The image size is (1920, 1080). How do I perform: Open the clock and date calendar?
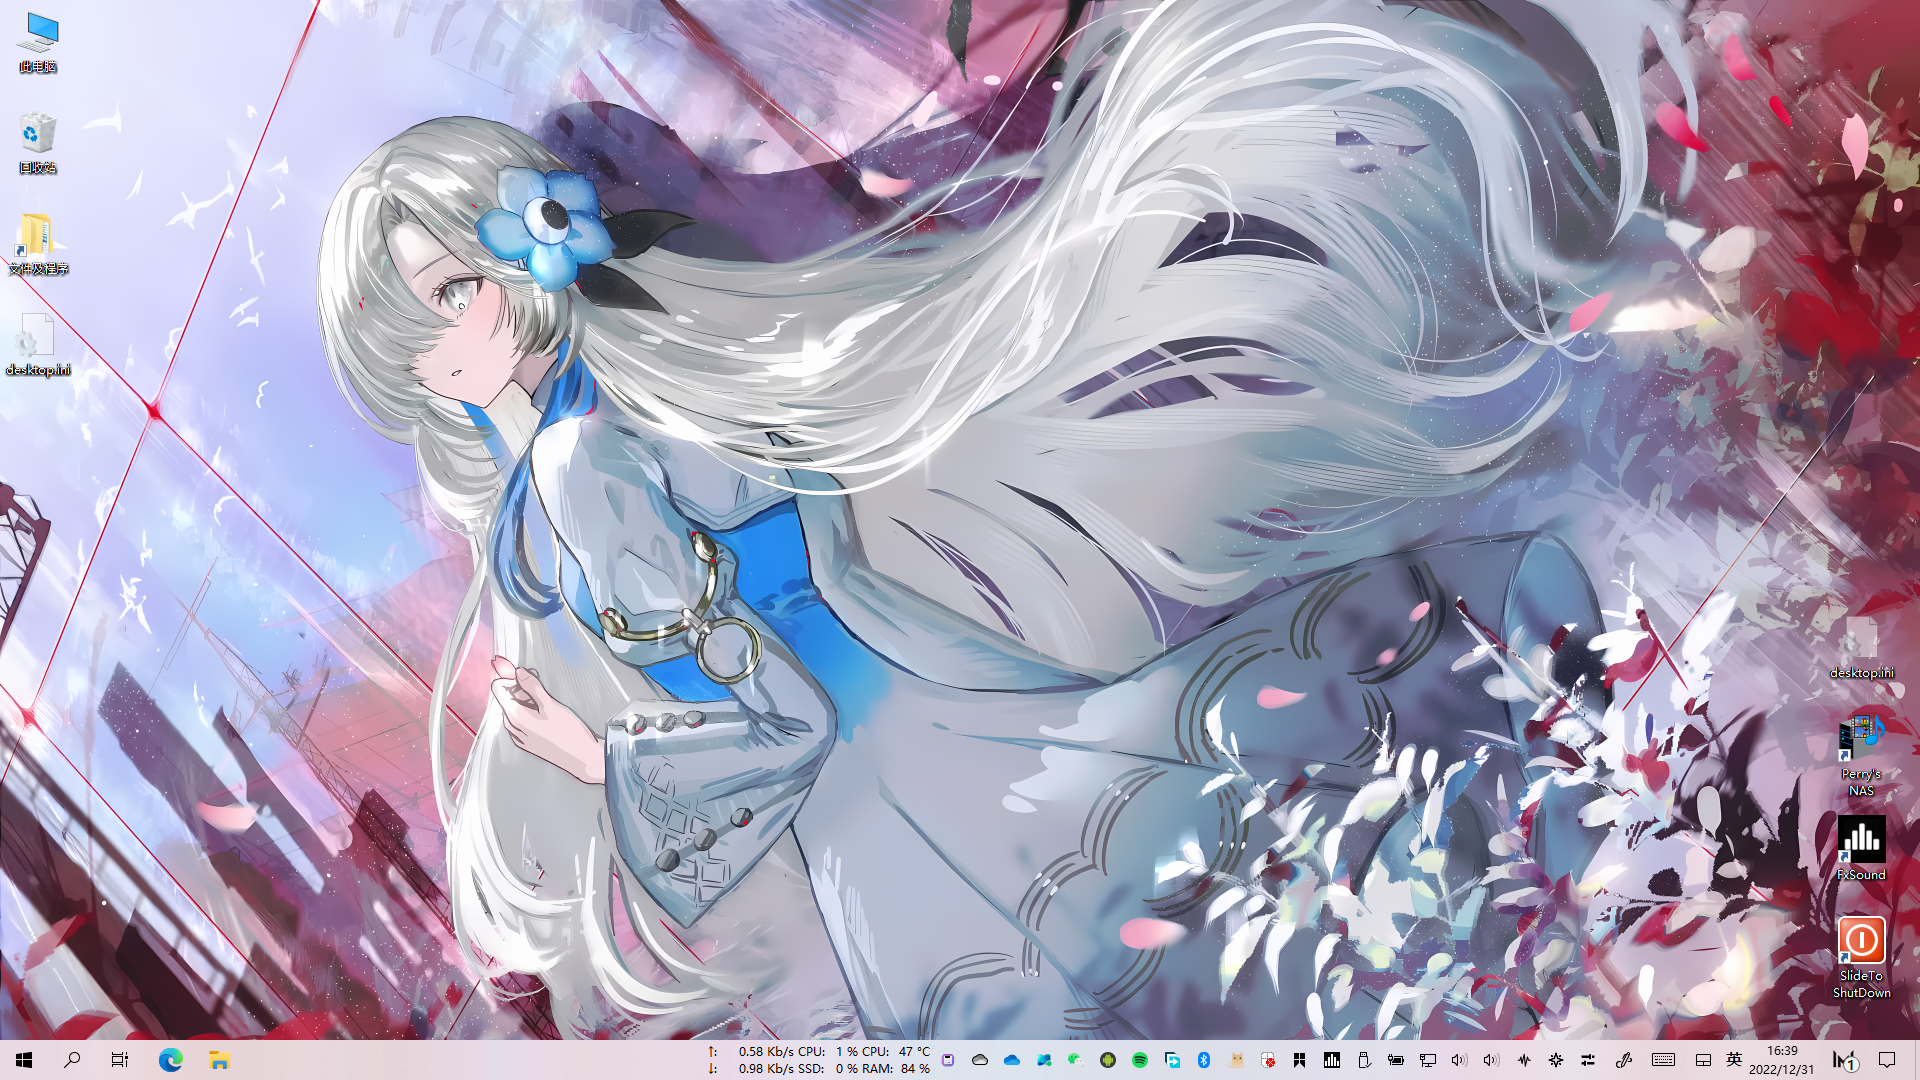pos(1782,1060)
